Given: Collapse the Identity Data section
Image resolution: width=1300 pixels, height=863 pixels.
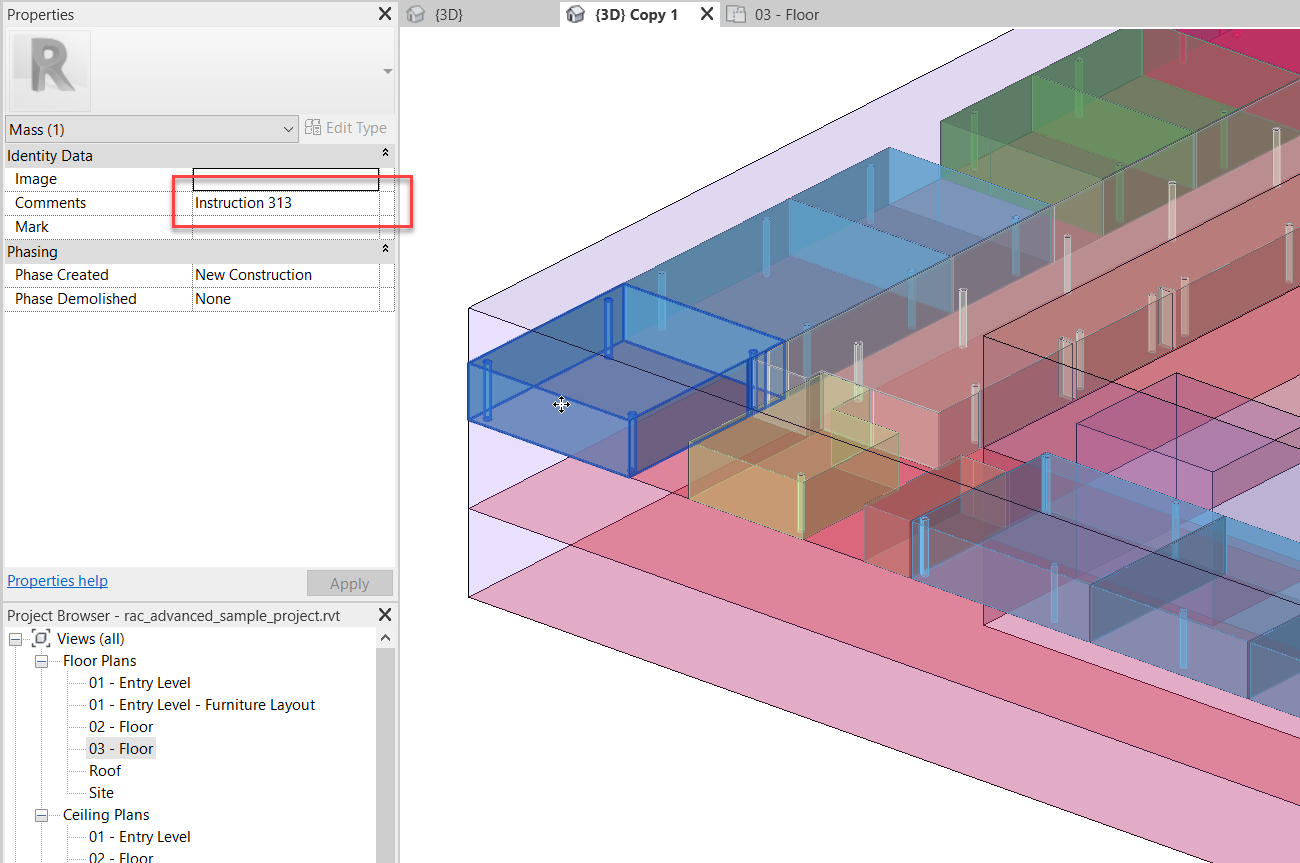Looking at the screenshot, I should coord(386,155).
